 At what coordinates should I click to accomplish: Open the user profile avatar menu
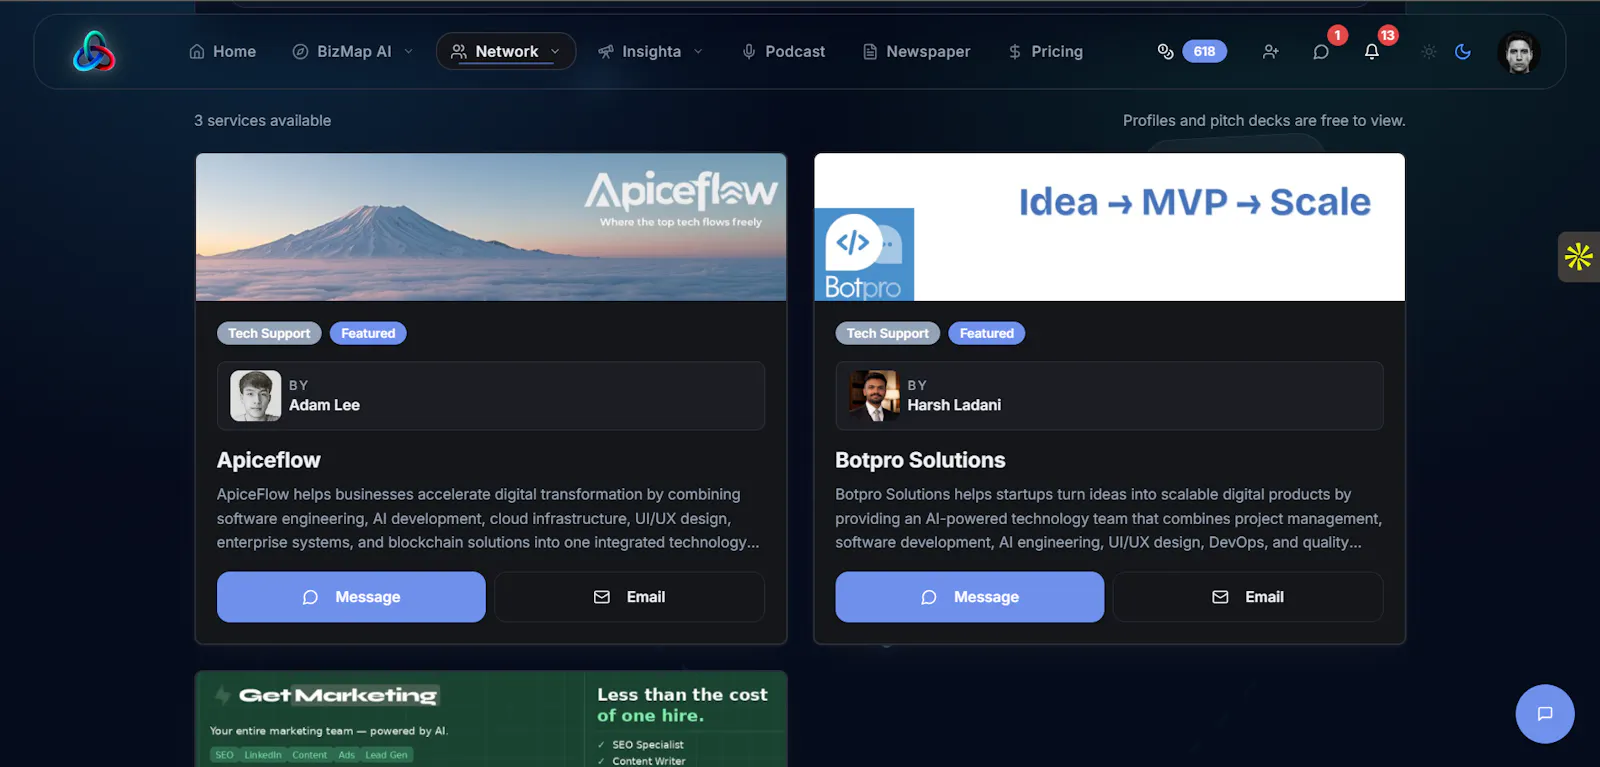[x=1519, y=52]
